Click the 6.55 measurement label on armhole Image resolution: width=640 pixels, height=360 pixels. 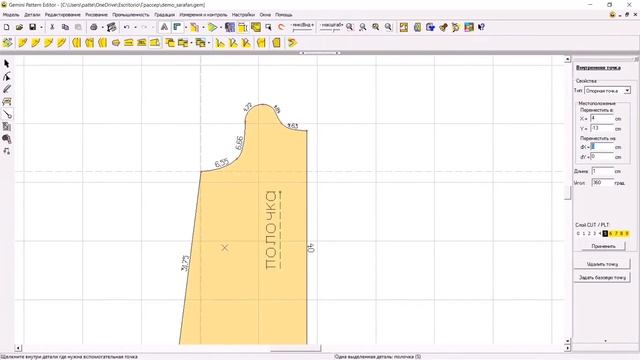222,163
